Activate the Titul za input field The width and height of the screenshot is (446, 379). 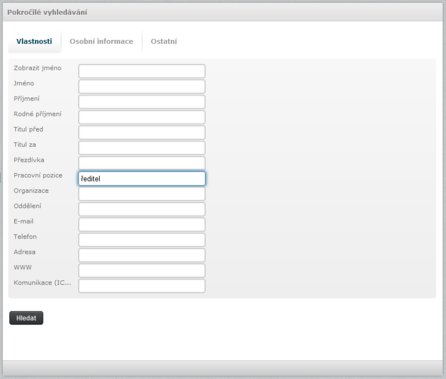[142, 148]
